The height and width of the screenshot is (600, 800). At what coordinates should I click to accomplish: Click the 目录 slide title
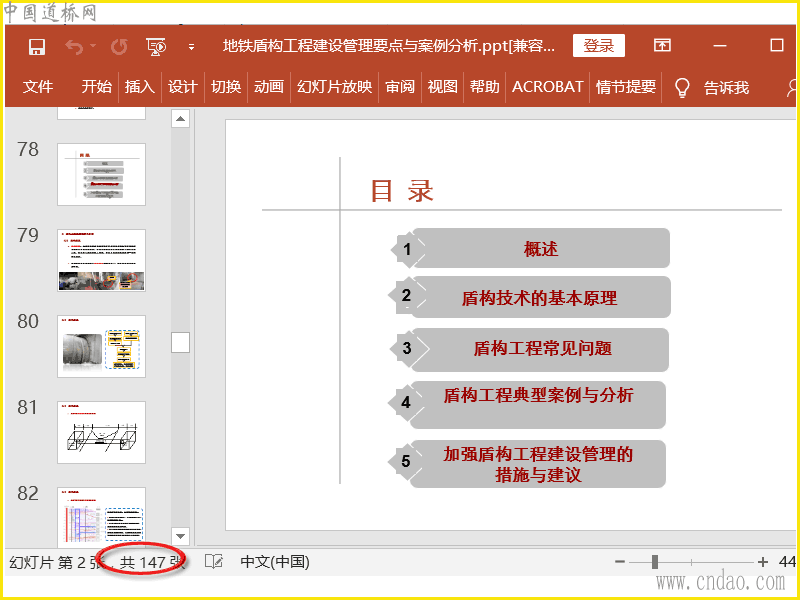[402, 191]
